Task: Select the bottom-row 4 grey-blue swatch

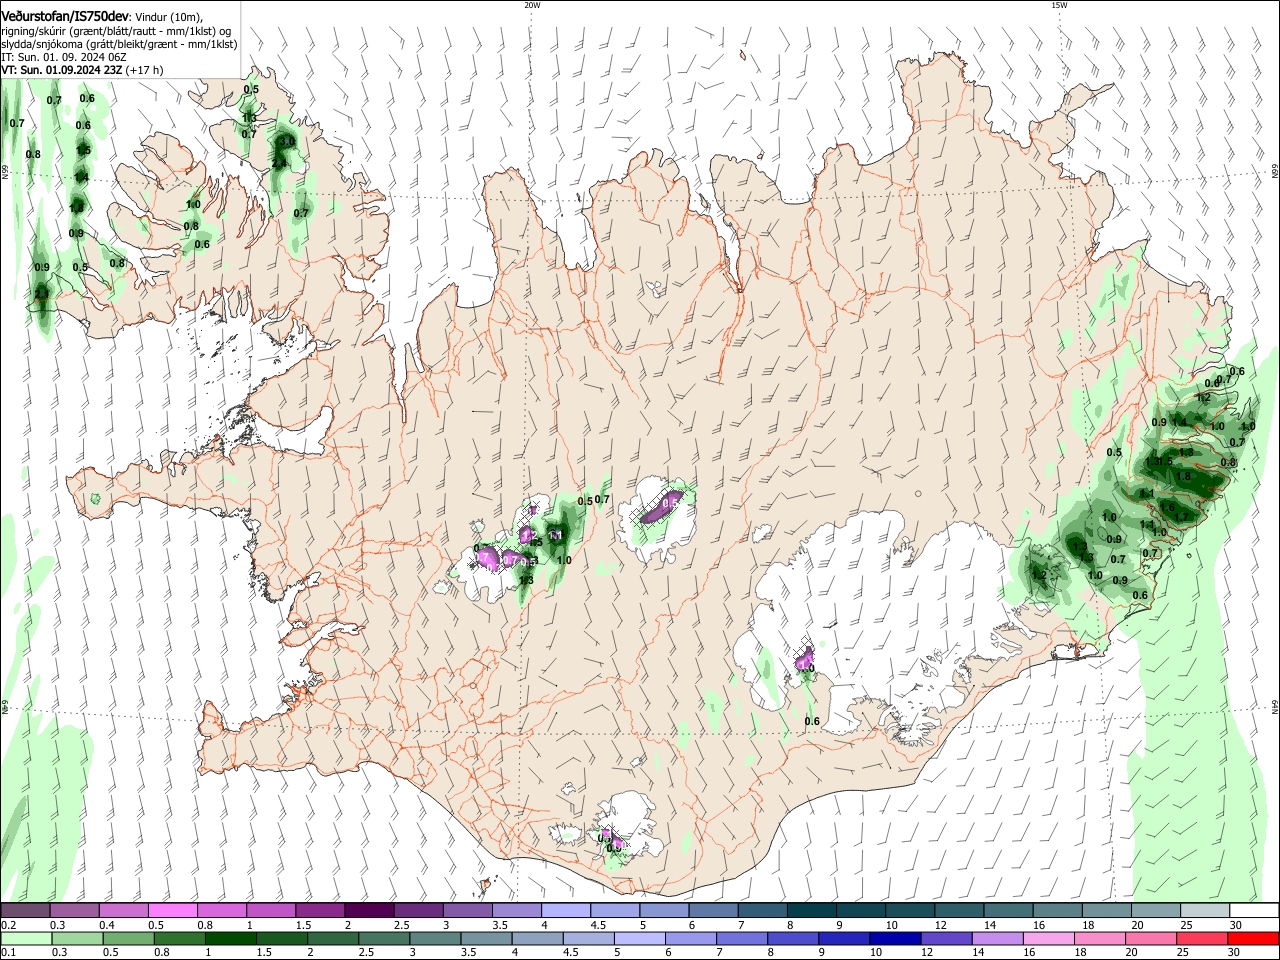Action: [x=536, y=939]
